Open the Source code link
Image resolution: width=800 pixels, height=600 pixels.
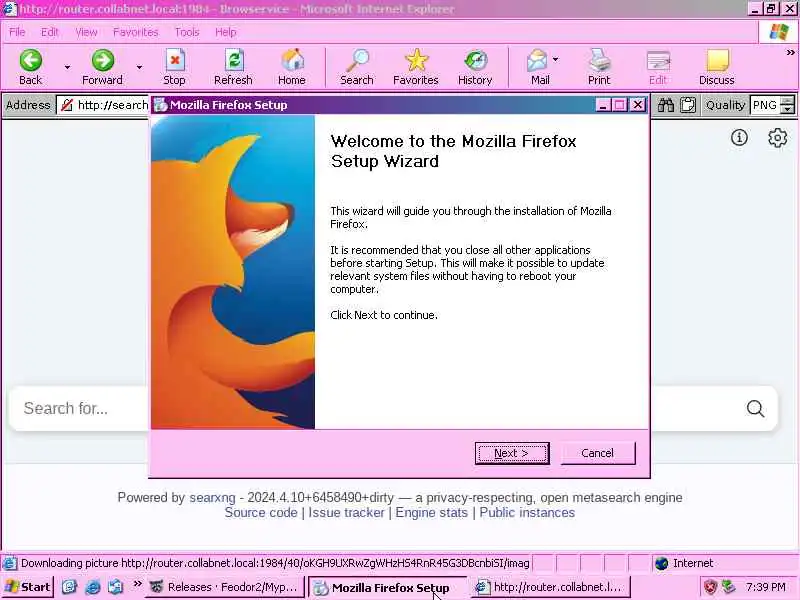coord(261,513)
